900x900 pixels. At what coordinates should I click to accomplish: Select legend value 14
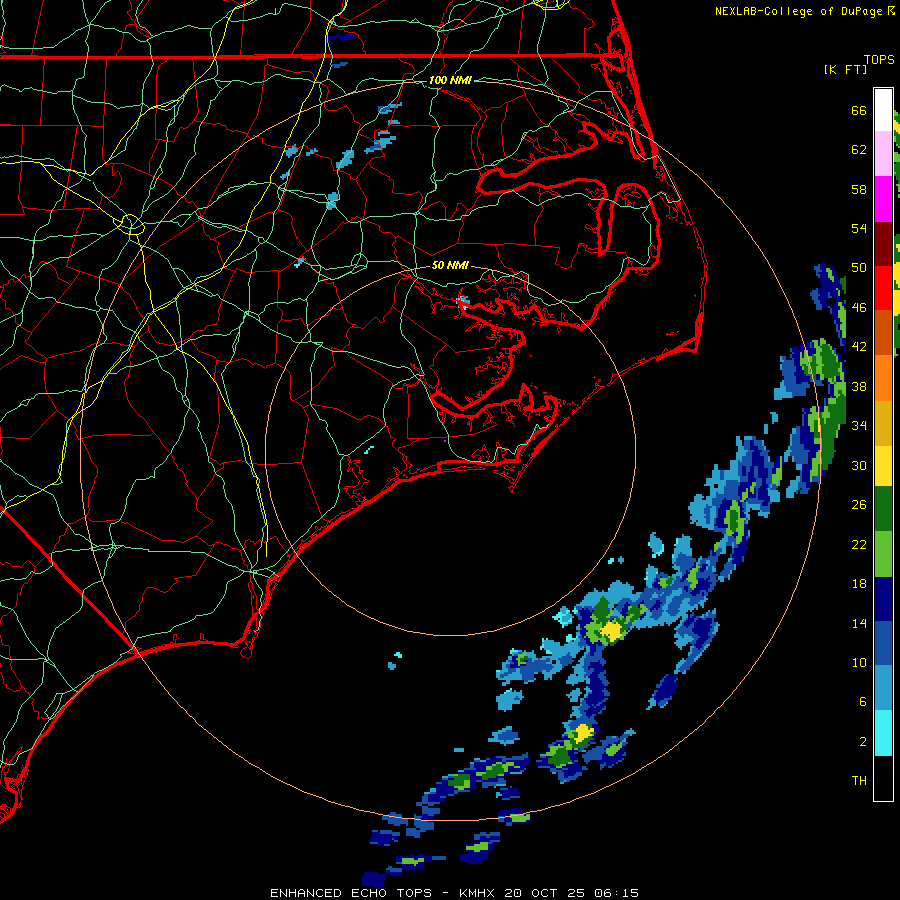tap(859, 623)
